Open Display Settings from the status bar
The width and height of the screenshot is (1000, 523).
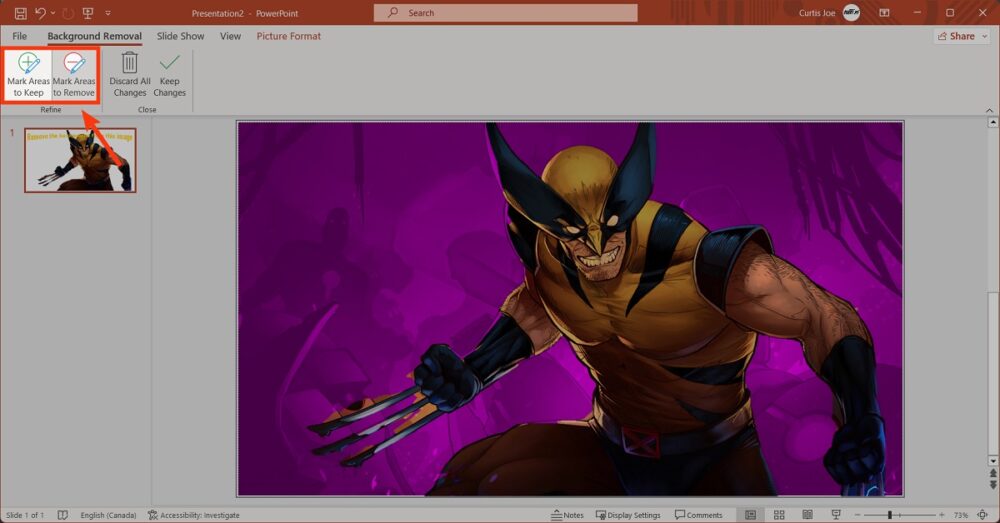[x=628, y=515]
